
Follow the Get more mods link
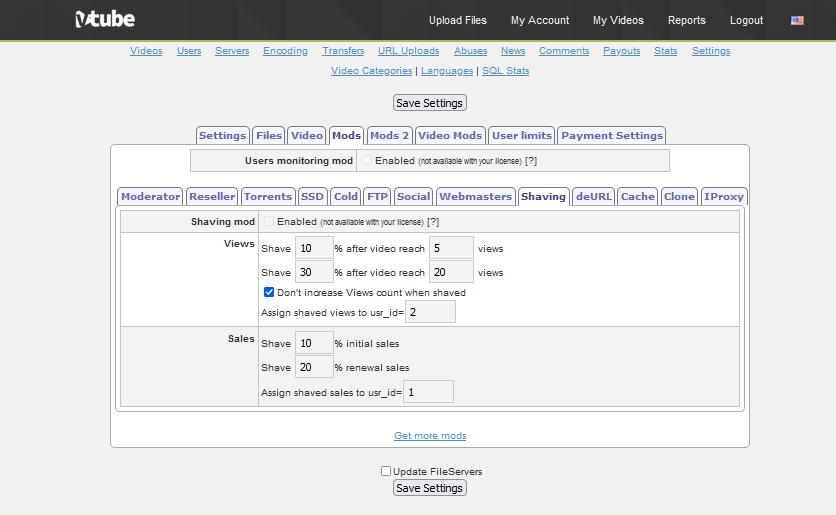[430, 436]
